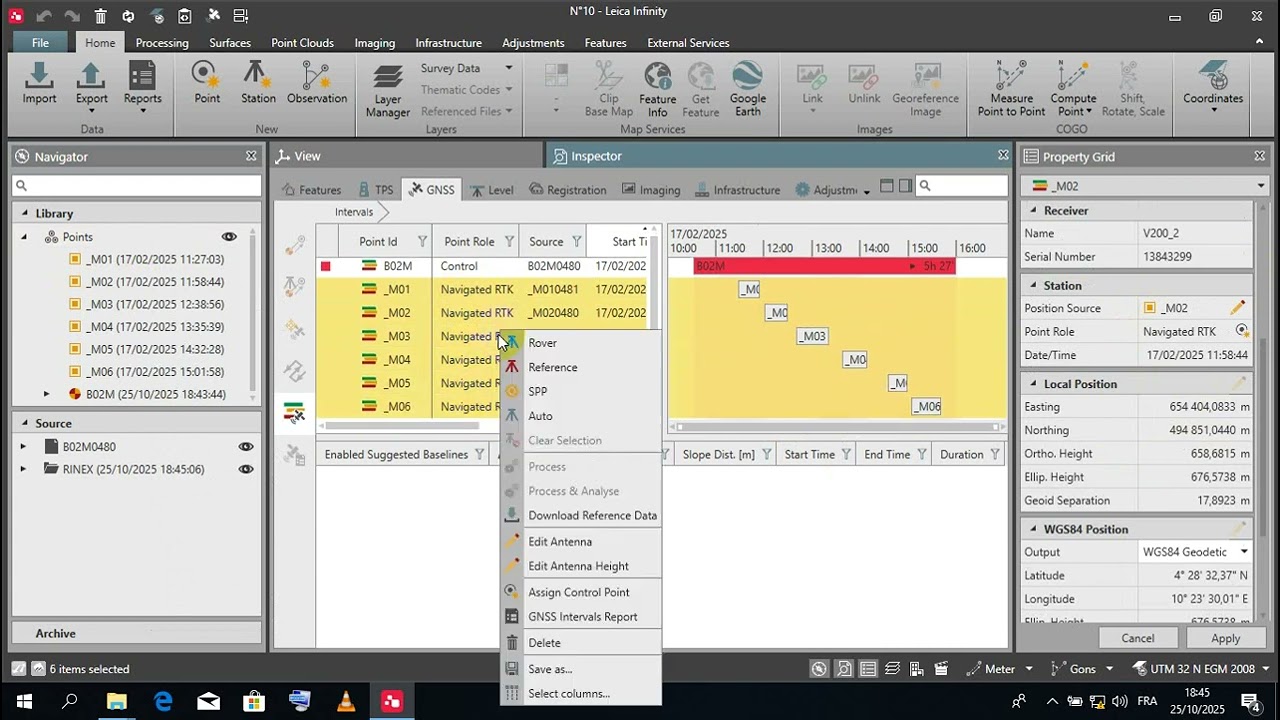This screenshot has height=720, width=1280.
Task: Click the undo arrow in title bar
Action: tap(44, 15)
